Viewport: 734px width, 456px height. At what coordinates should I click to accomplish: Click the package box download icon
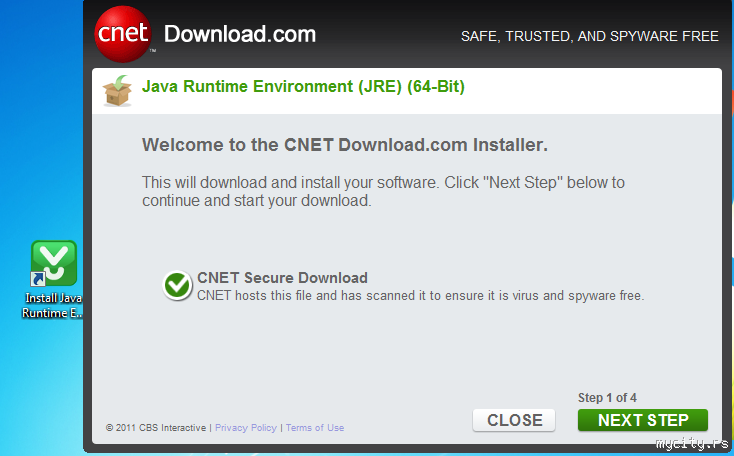(x=117, y=91)
